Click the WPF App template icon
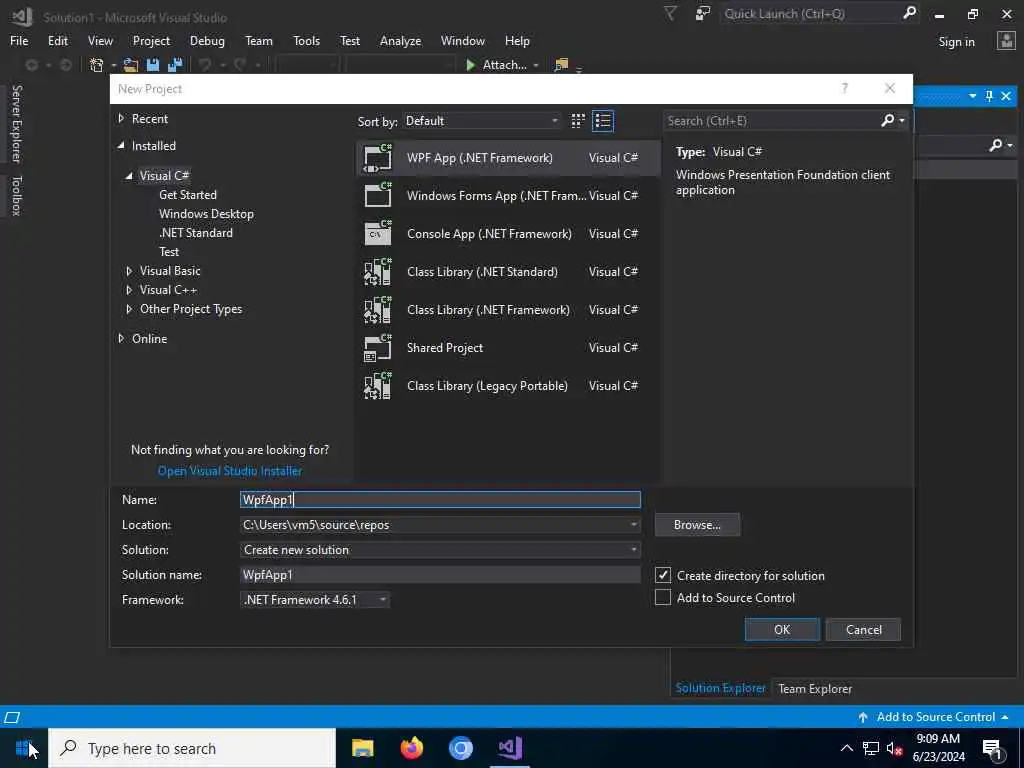This screenshot has width=1024, height=768. point(377,158)
